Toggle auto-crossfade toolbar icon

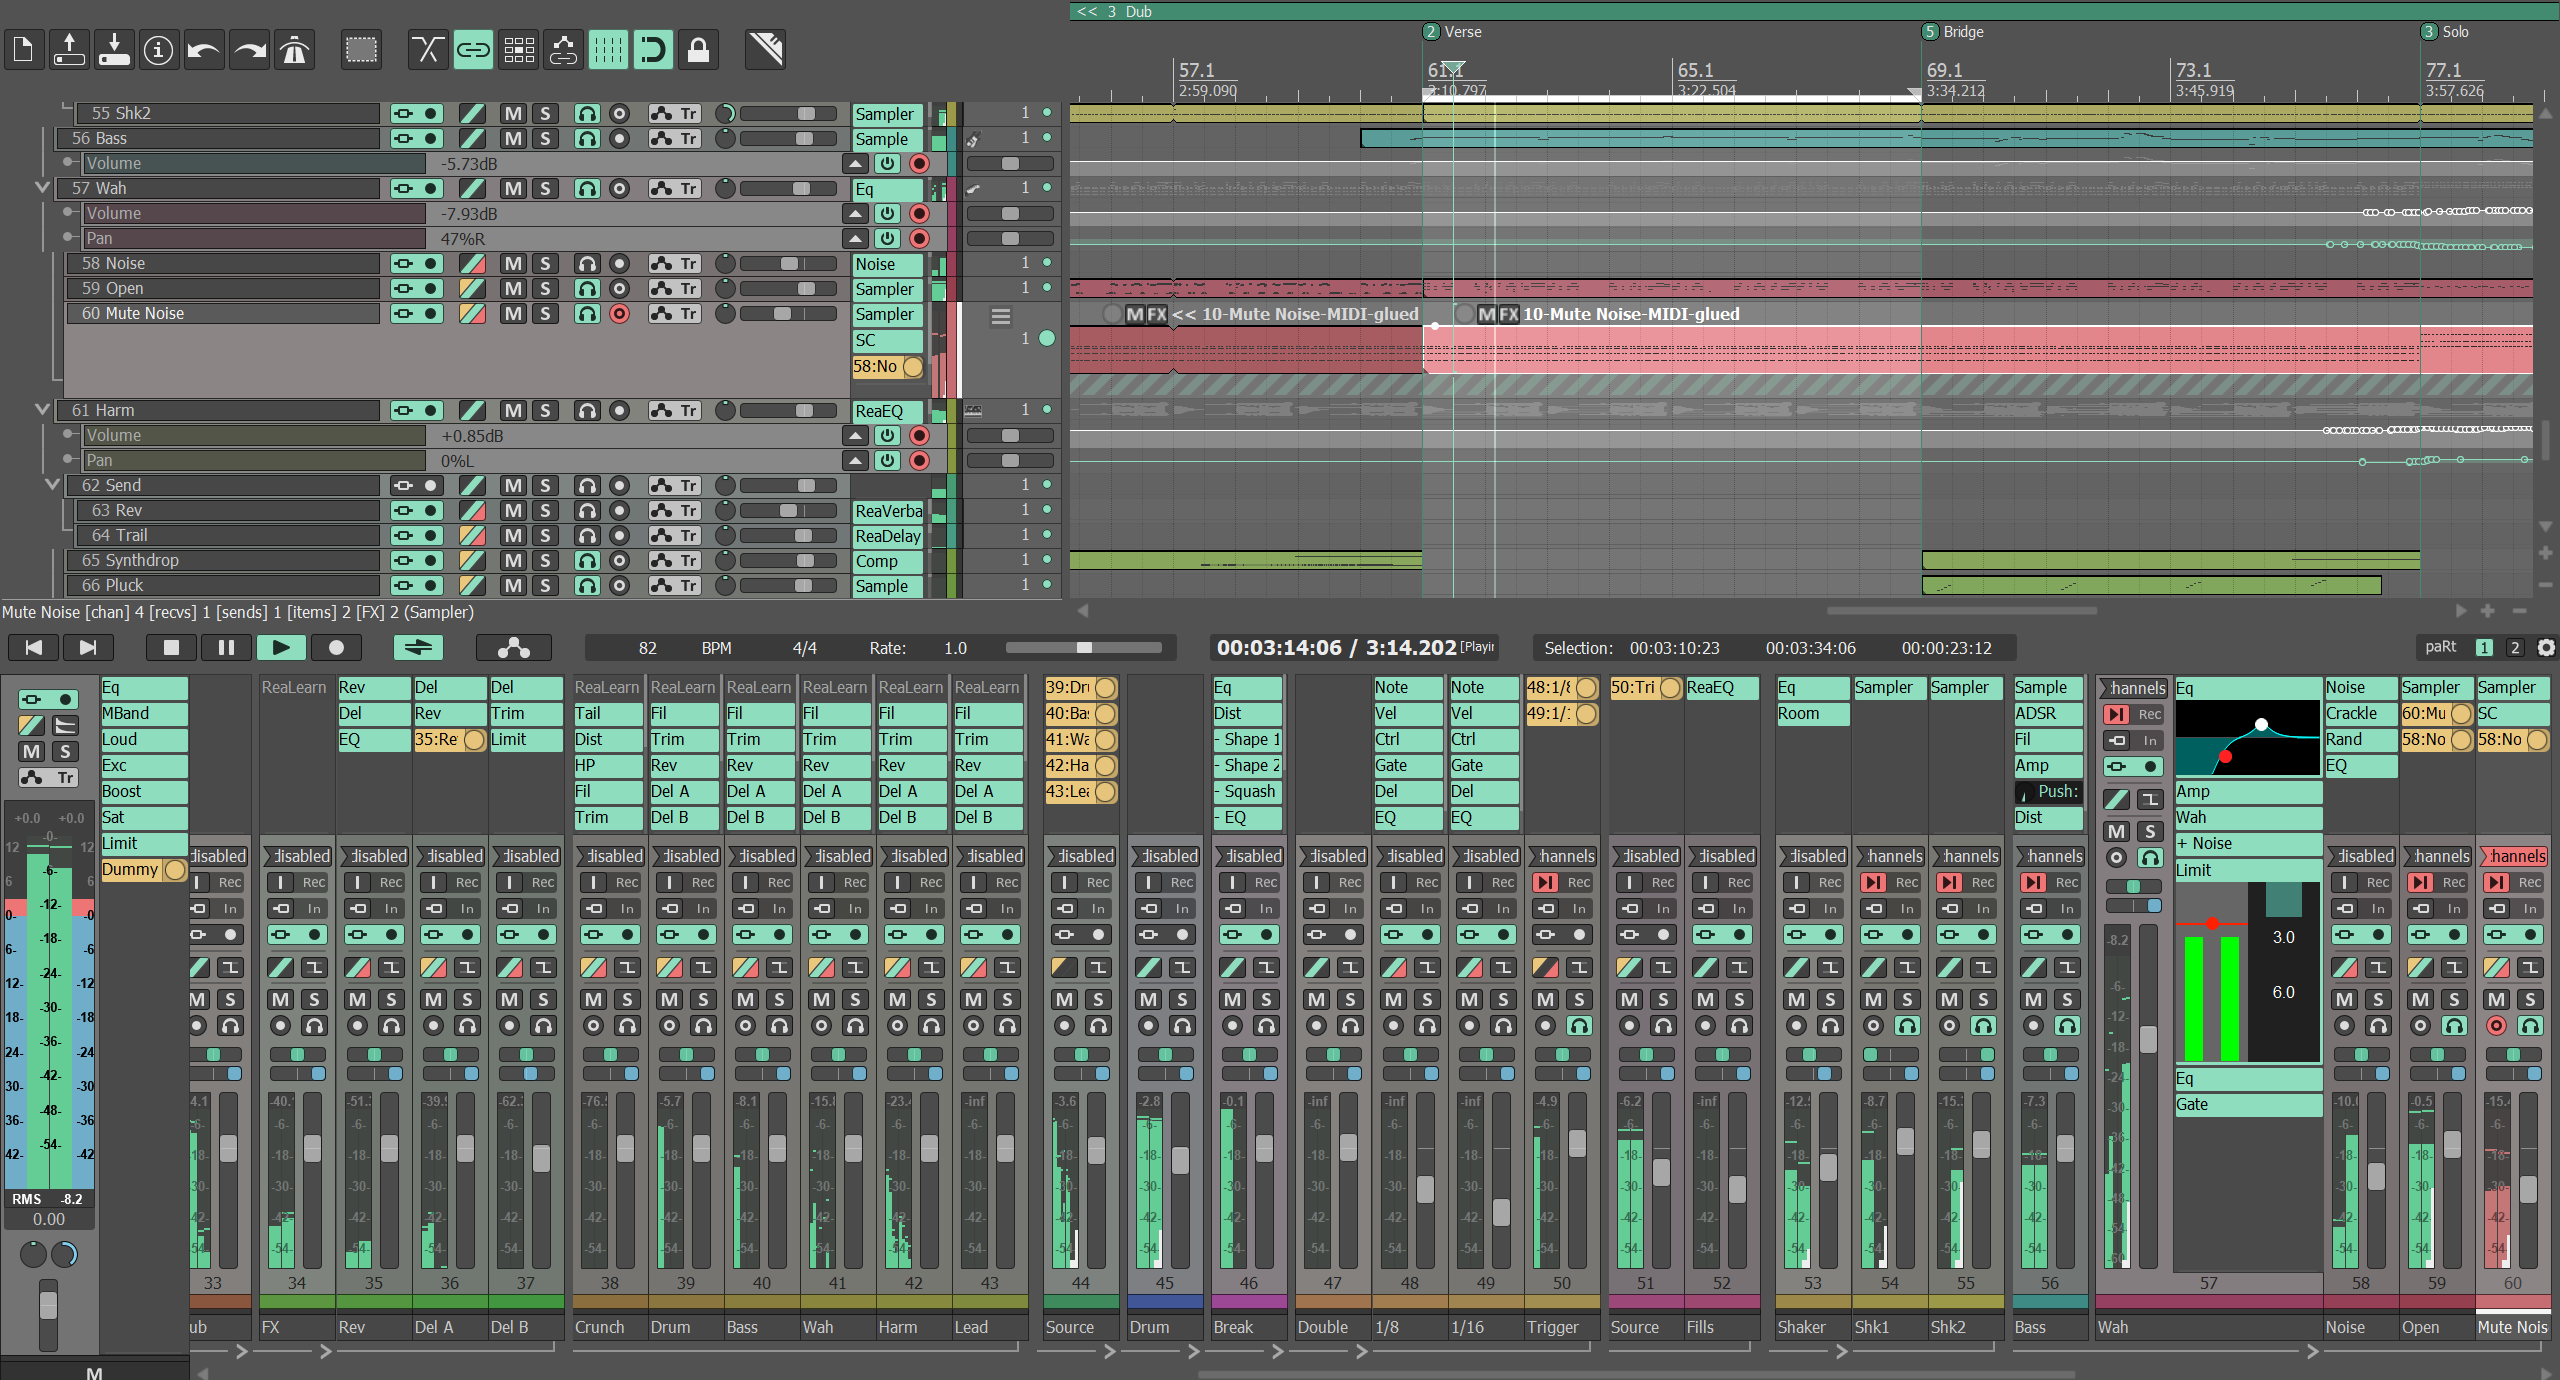(x=428, y=50)
